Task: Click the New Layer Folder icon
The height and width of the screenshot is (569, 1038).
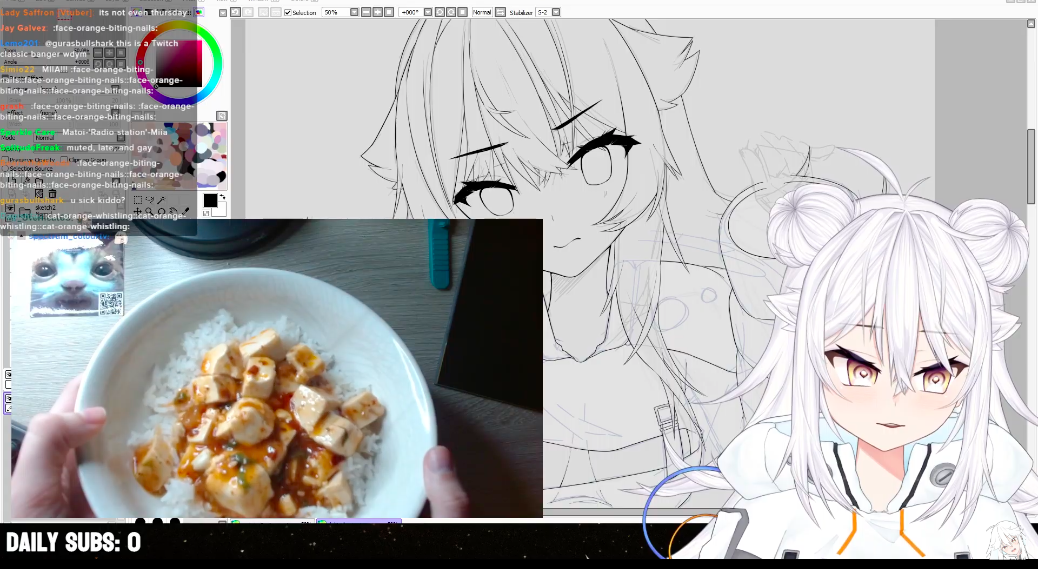Action: click(x=39, y=181)
